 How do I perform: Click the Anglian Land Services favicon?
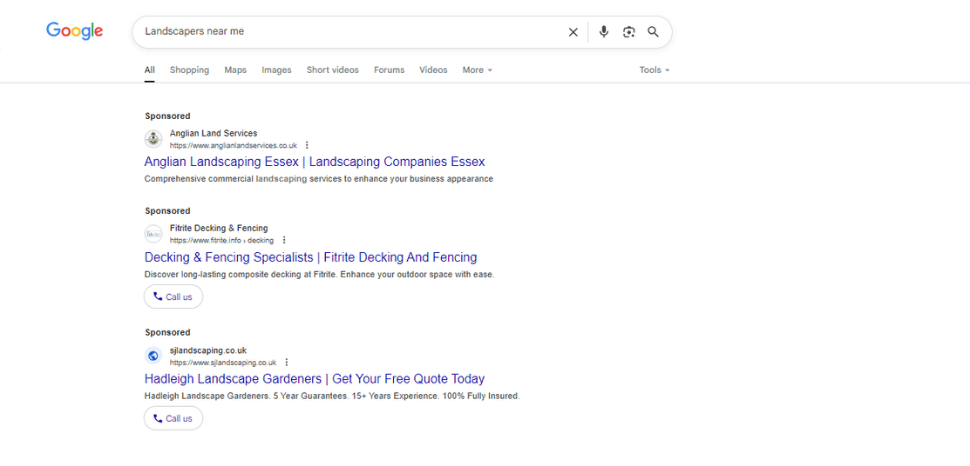[x=153, y=139]
